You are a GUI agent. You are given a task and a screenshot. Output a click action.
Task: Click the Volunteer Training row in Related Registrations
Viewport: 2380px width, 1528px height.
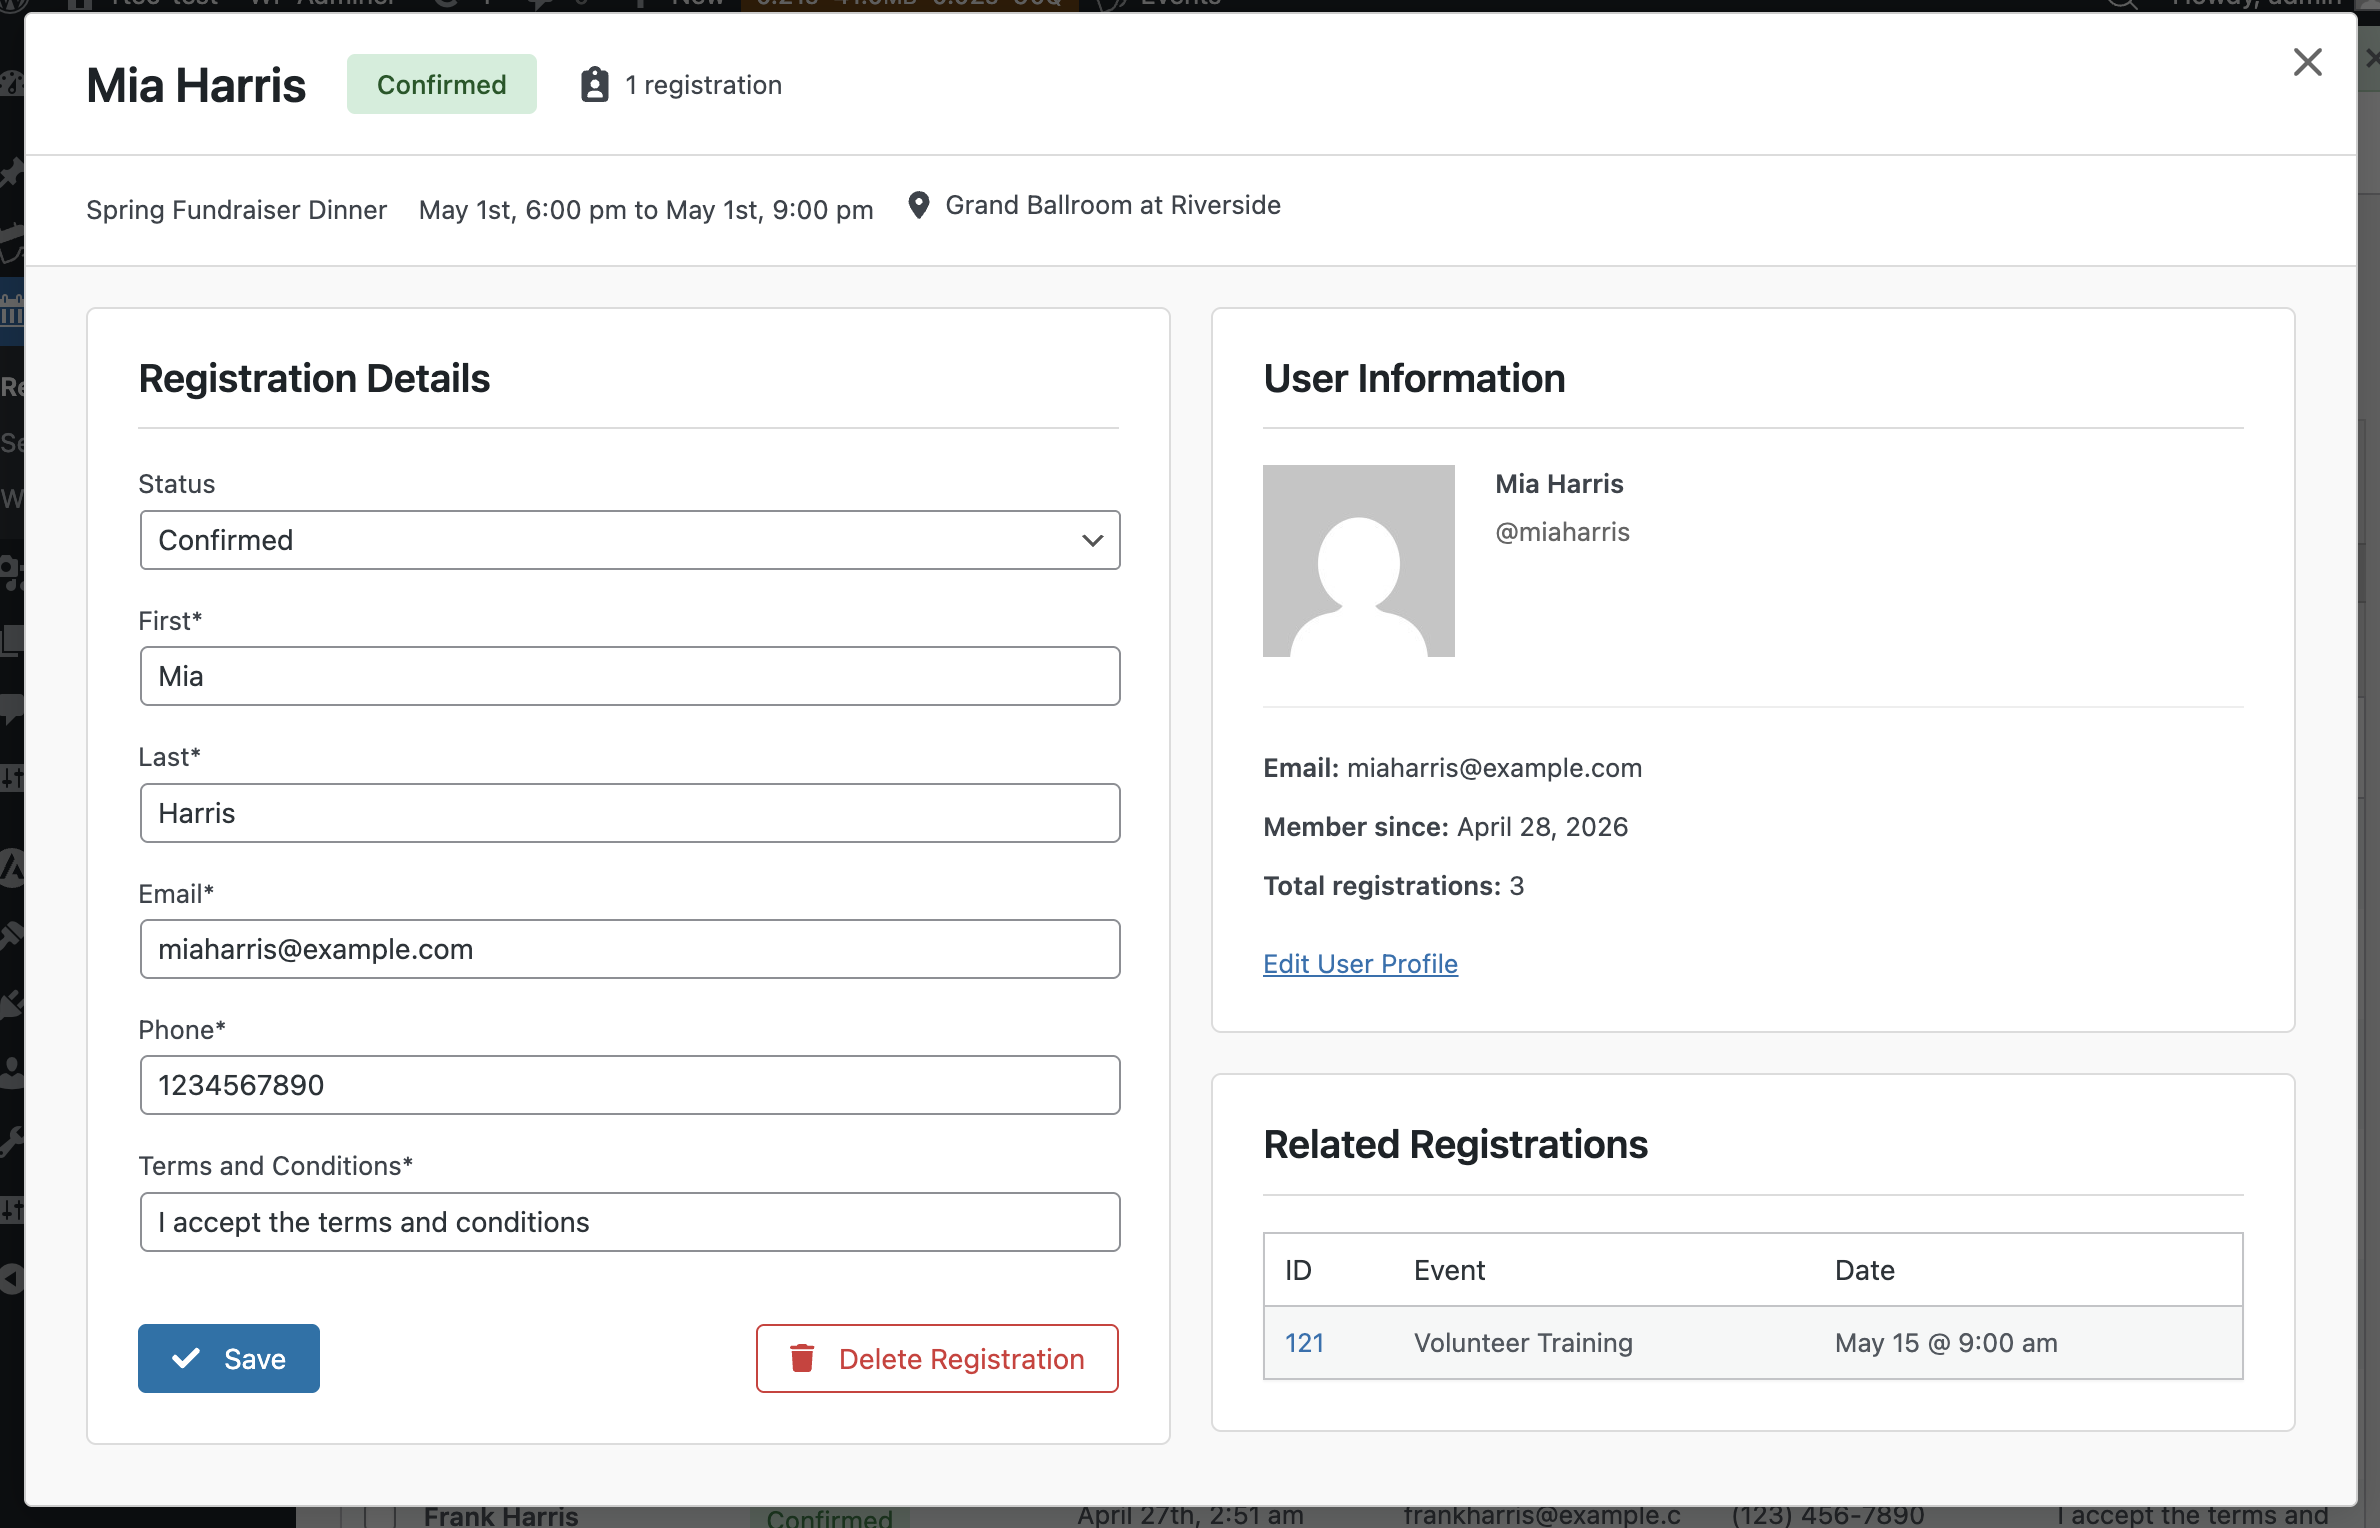pos(1522,1342)
